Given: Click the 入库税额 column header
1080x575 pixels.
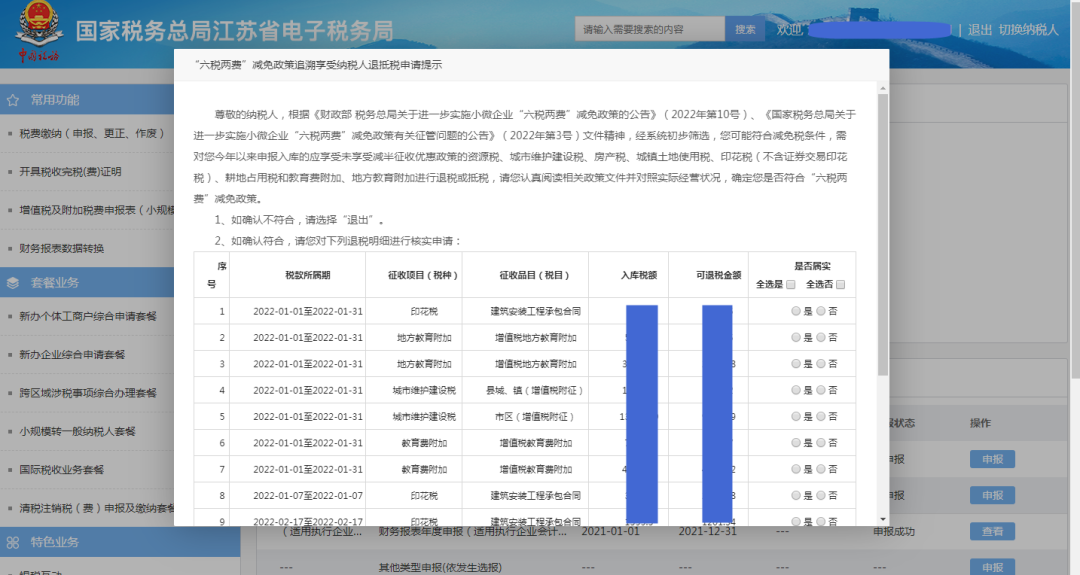Looking at the screenshot, I should coord(638,275).
